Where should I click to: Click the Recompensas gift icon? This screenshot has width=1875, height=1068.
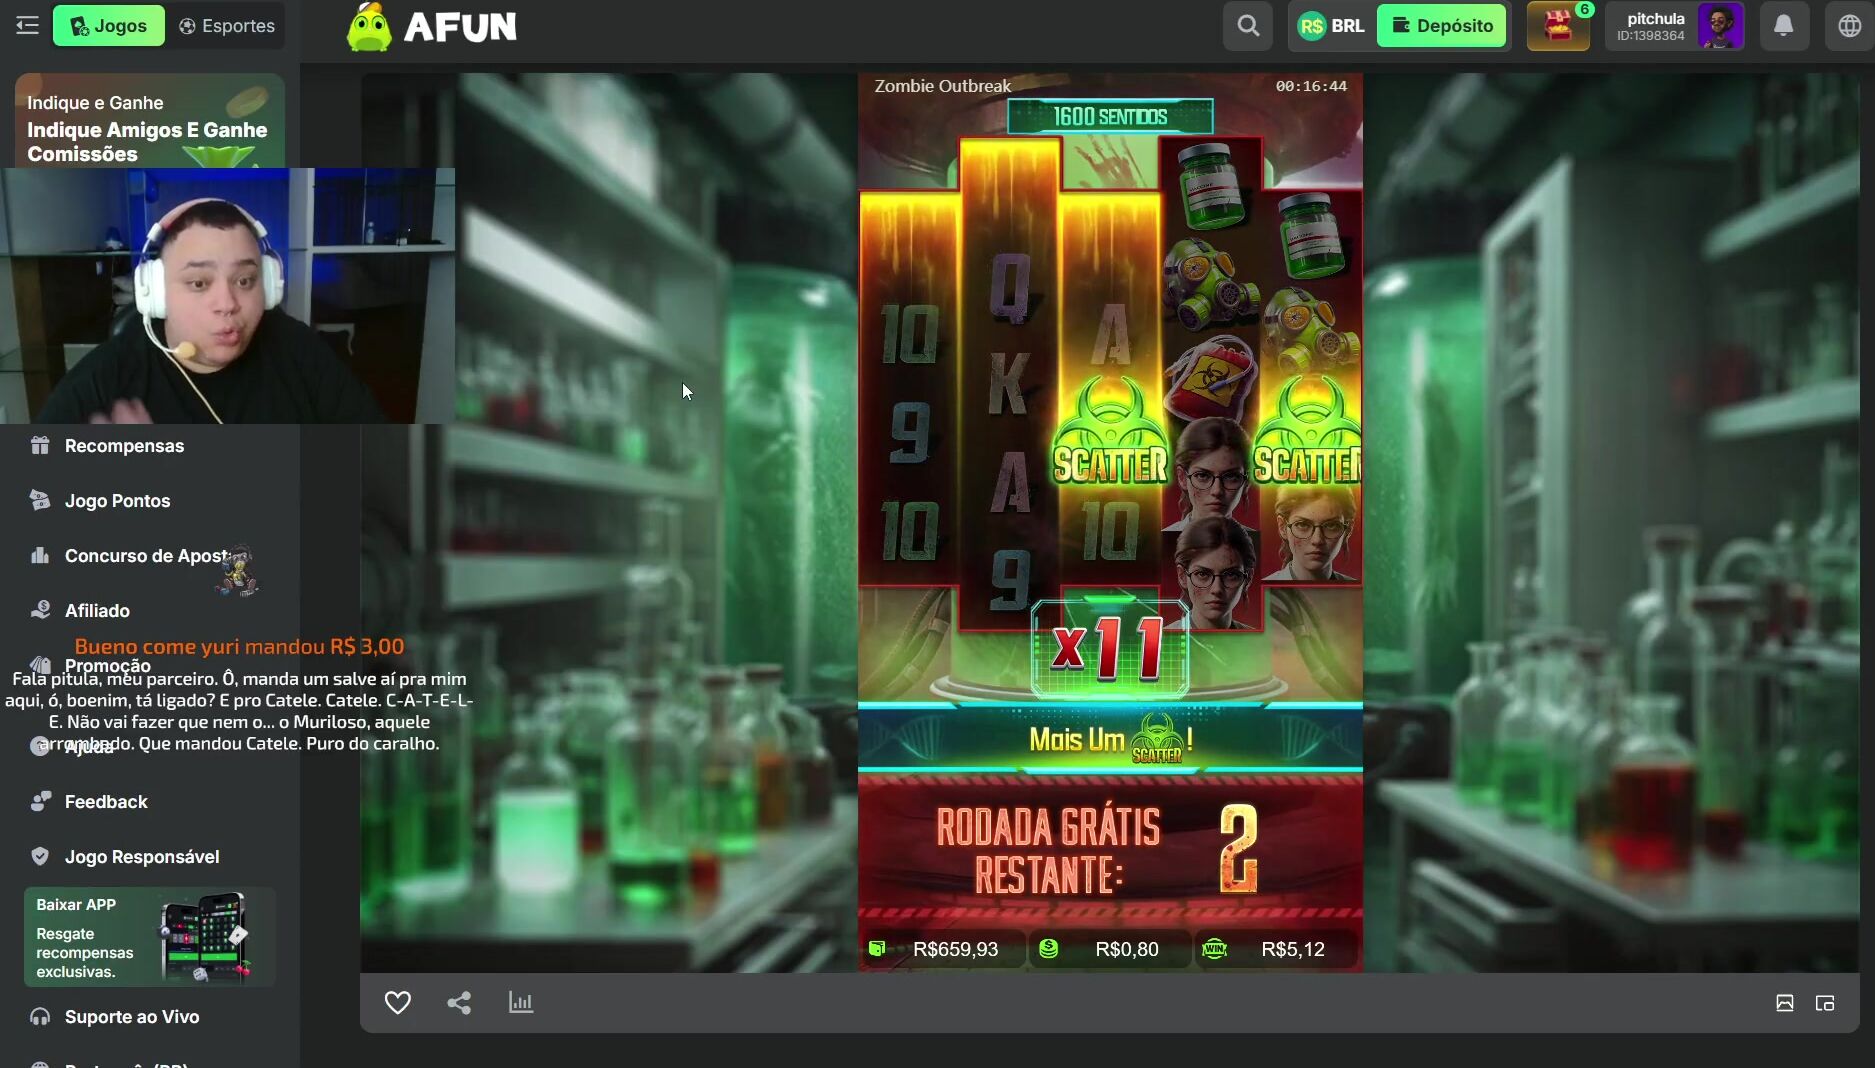point(40,446)
